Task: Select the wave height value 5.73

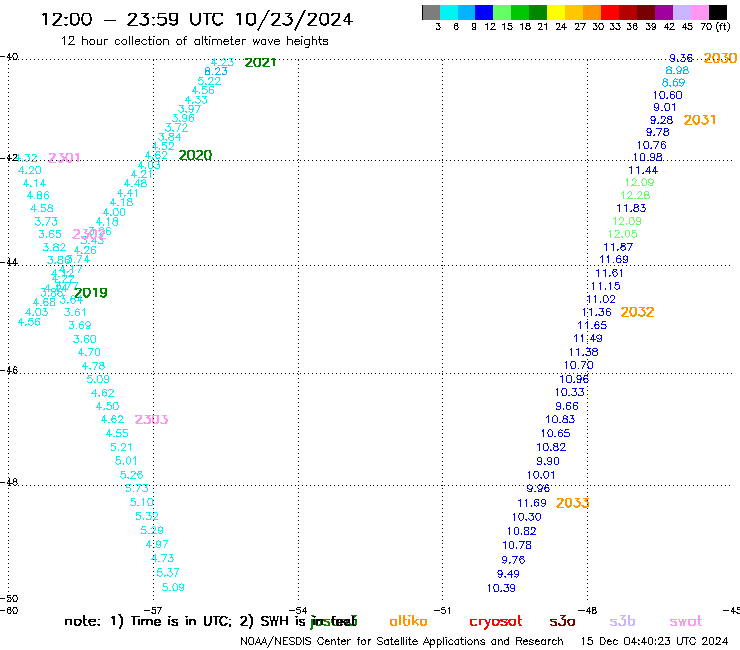Action: [137, 489]
